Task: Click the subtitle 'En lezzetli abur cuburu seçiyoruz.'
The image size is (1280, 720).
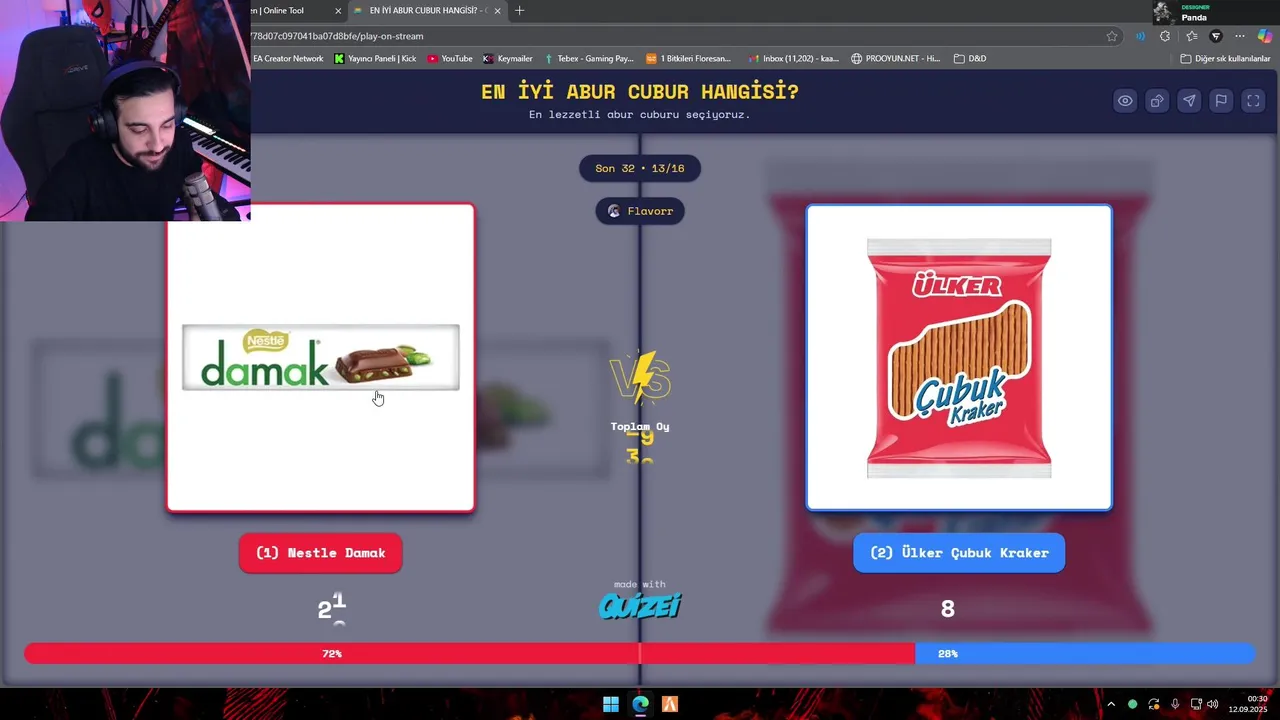Action: coord(640,114)
